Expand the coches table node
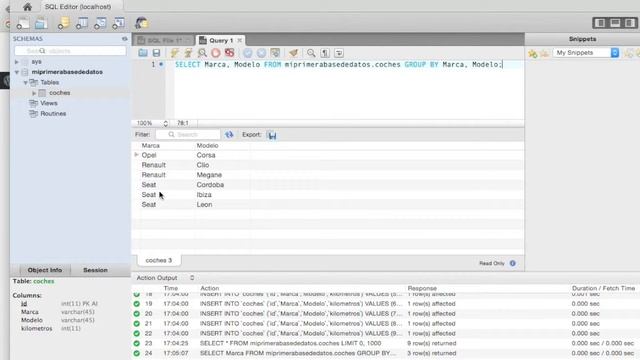Screen dimensions: 640x360 click(34, 93)
